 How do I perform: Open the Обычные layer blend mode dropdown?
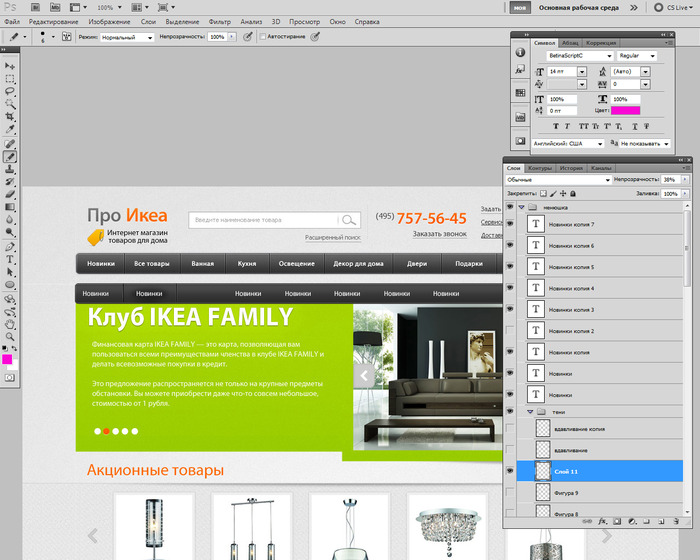pos(558,180)
